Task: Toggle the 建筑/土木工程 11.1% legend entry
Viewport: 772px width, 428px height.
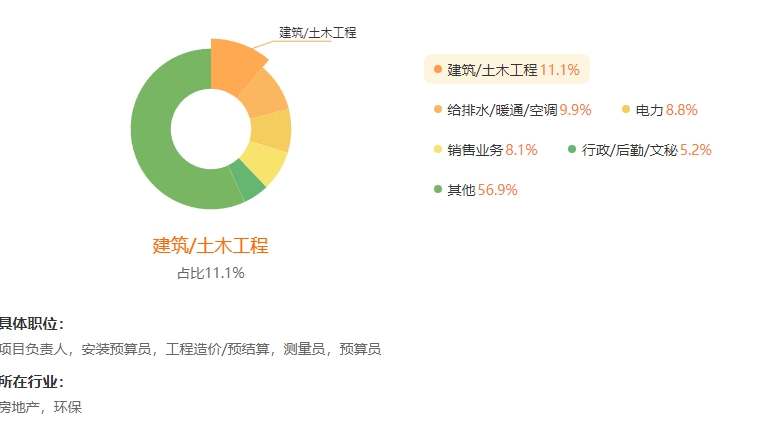Action: pyautogui.click(x=507, y=69)
